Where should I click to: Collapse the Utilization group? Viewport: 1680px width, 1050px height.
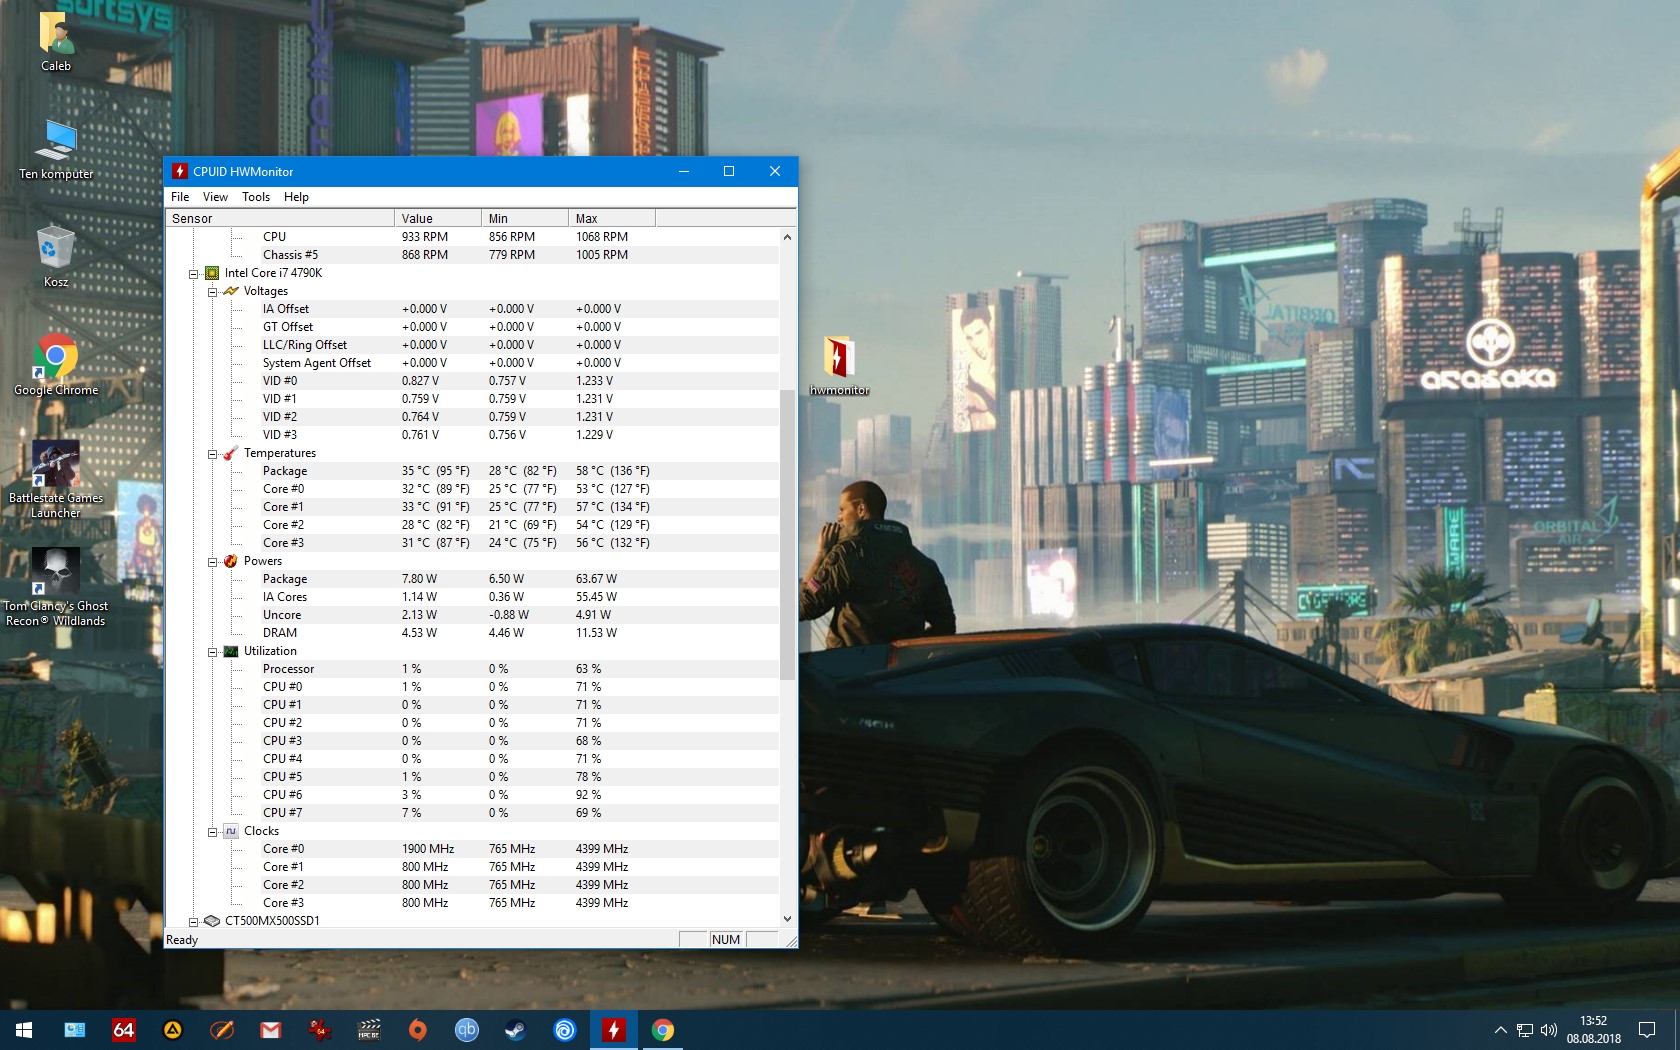click(213, 651)
